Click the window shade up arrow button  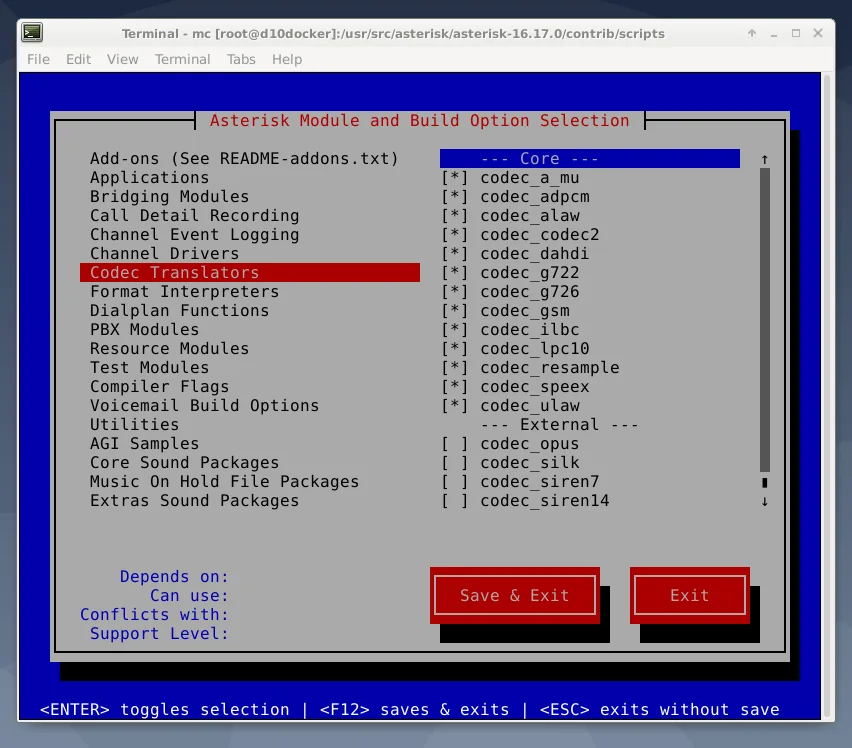click(752, 33)
